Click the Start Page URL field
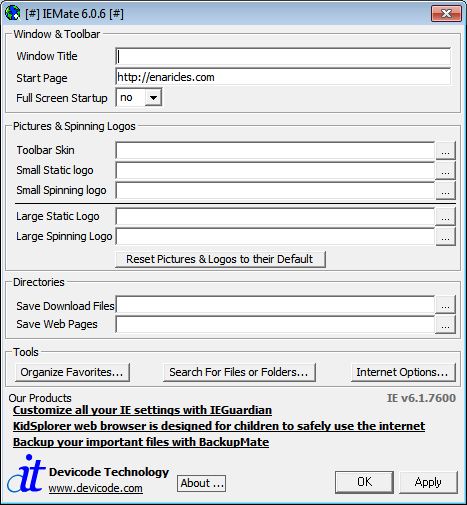The height and width of the screenshot is (505, 467). pos(283,77)
